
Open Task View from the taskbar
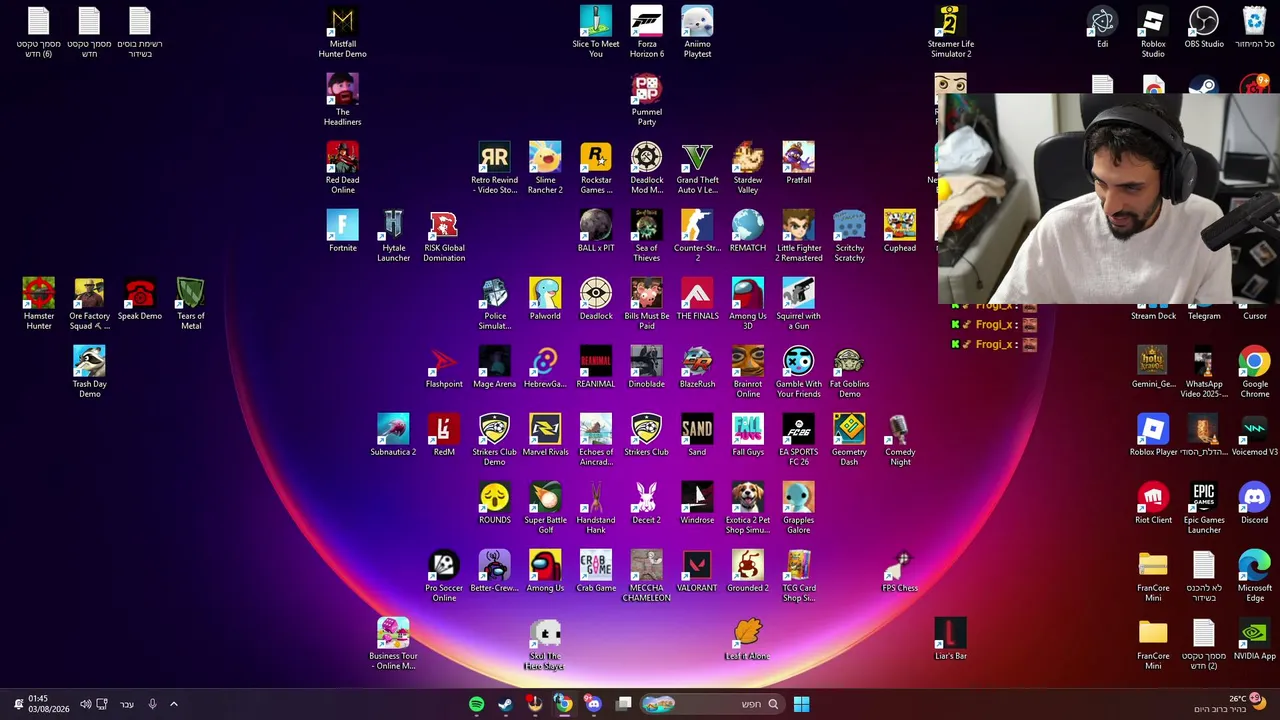624,704
